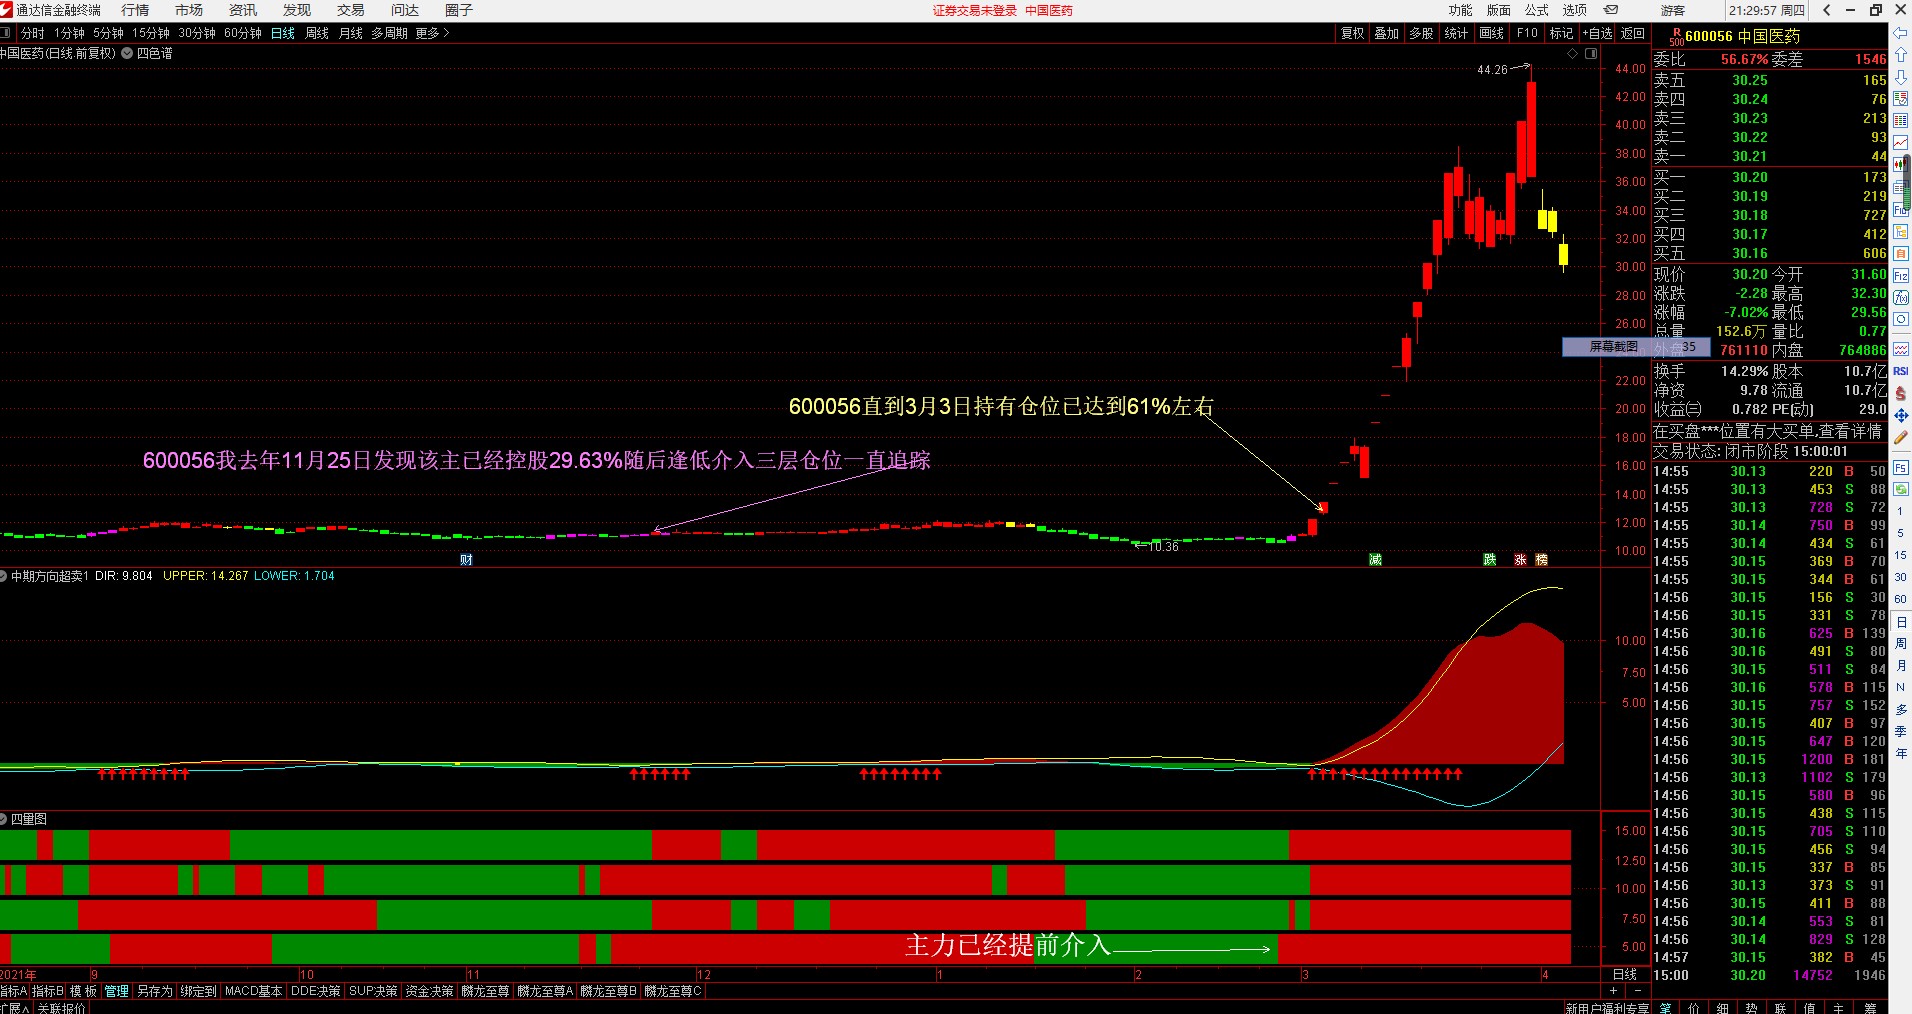Click the 叠加 overlay button
Viewport: 1912px width, 1014px height.
click(1387, 33)
